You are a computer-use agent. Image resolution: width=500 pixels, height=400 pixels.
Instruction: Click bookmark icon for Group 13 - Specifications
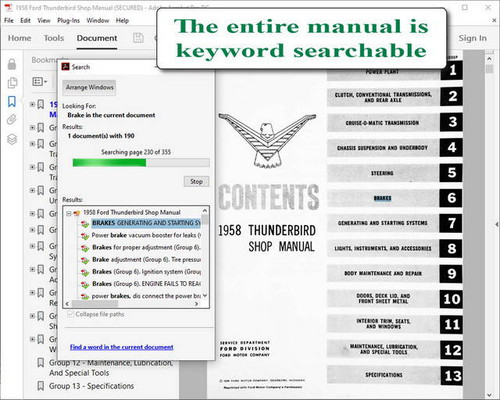40,386
